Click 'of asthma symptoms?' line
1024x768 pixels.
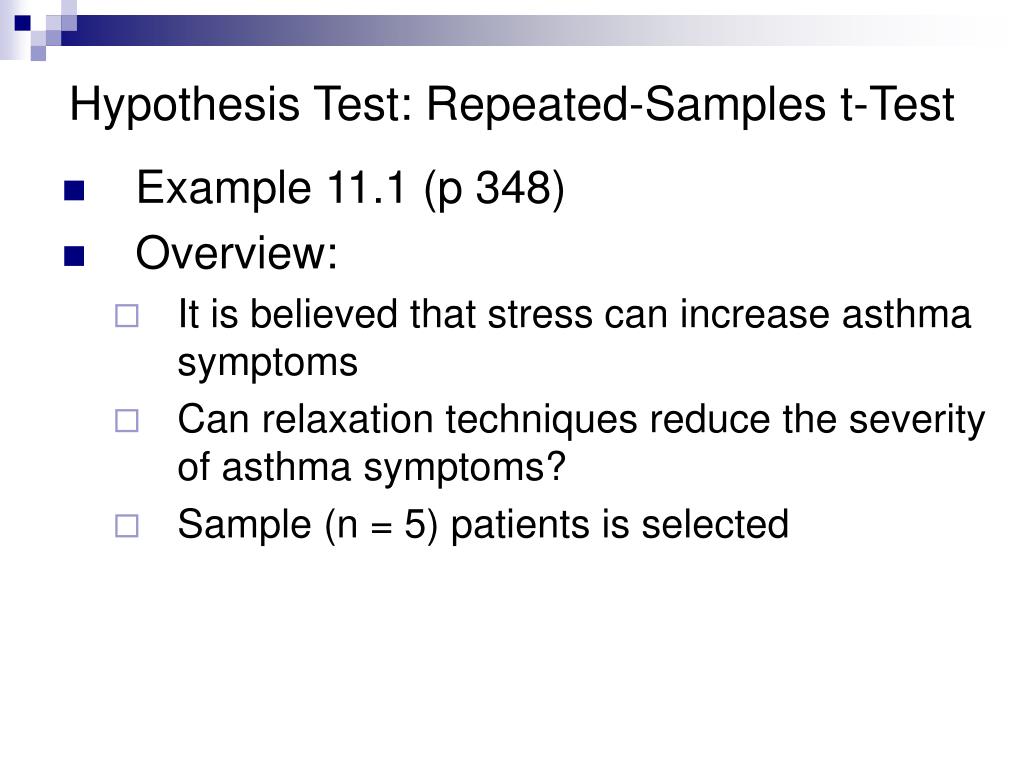click(x=372, y=470)
